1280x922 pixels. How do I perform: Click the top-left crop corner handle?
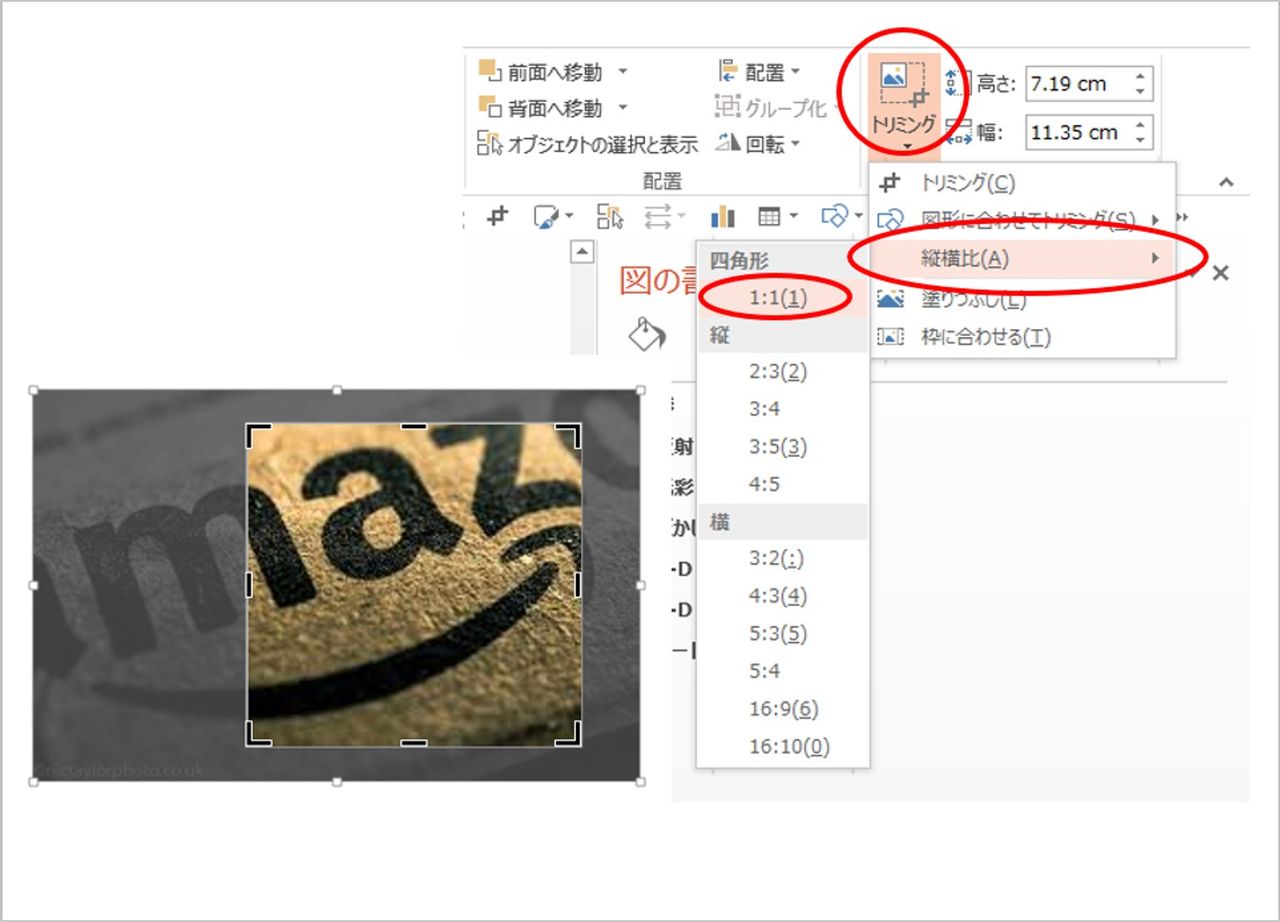pos(257,434)
